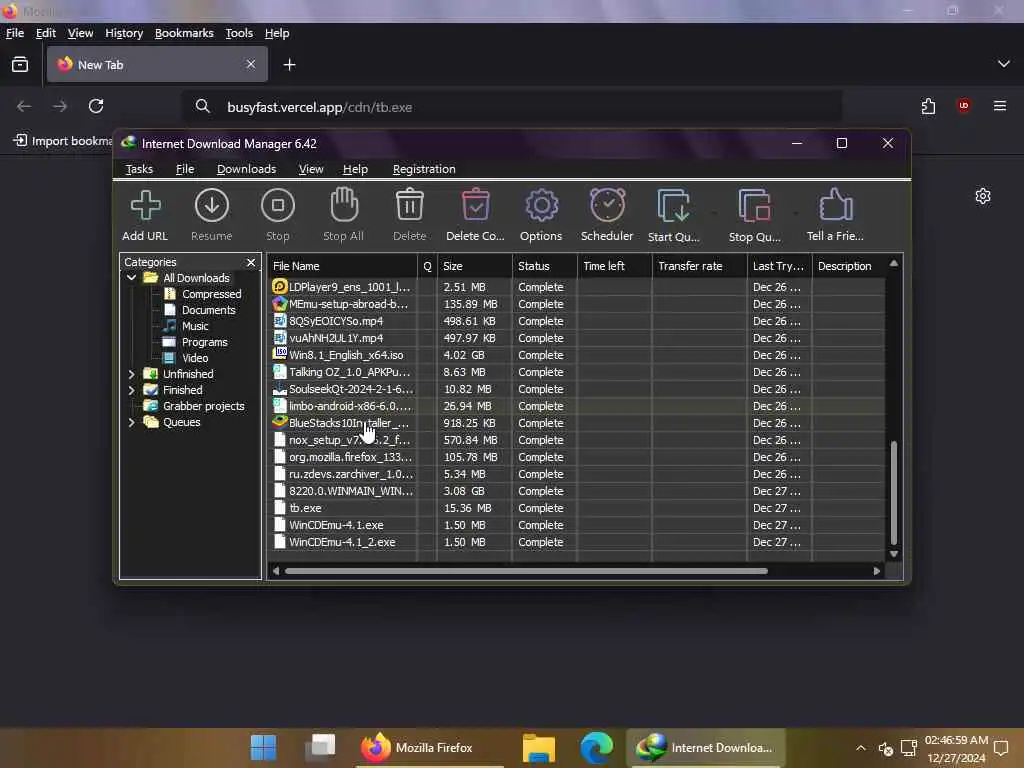Open Firefox Bookmarks menu

(184, 33)
